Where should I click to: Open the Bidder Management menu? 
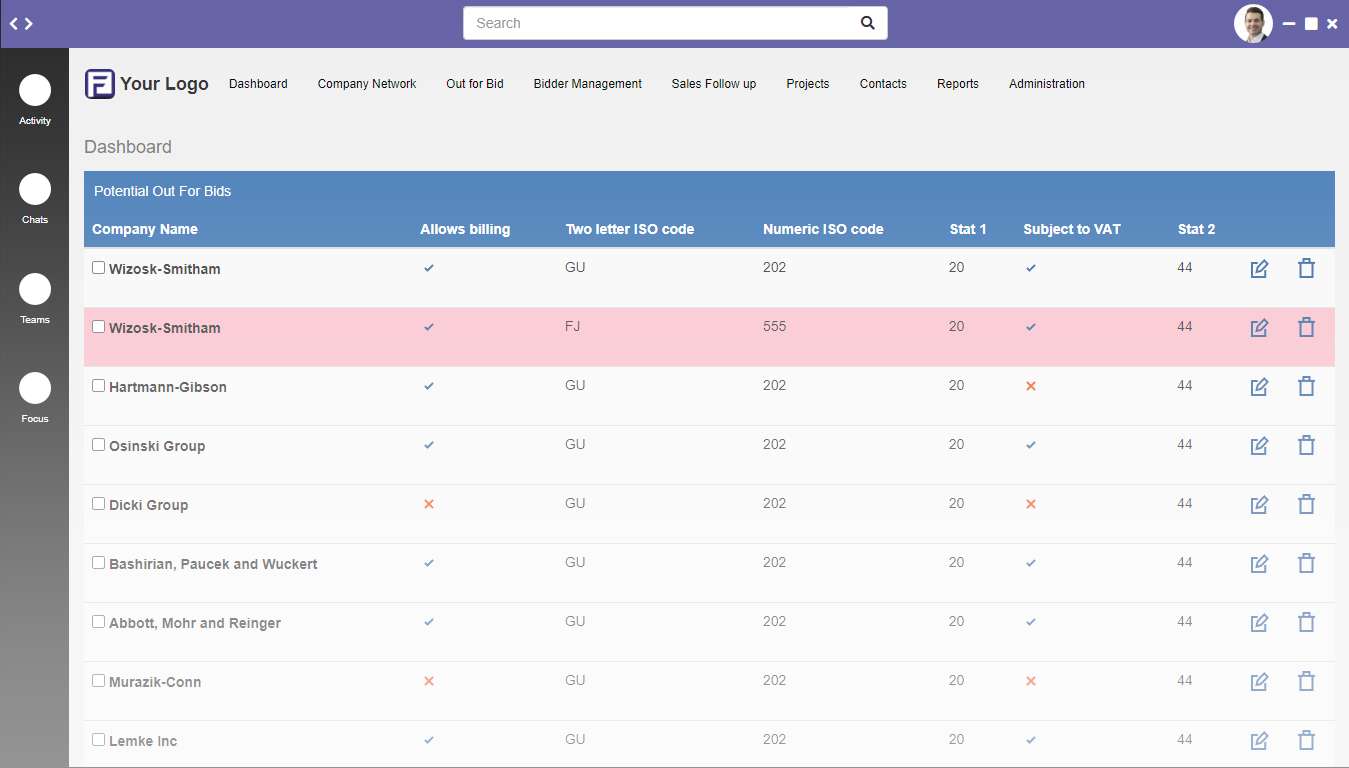[x=587, y=84]
